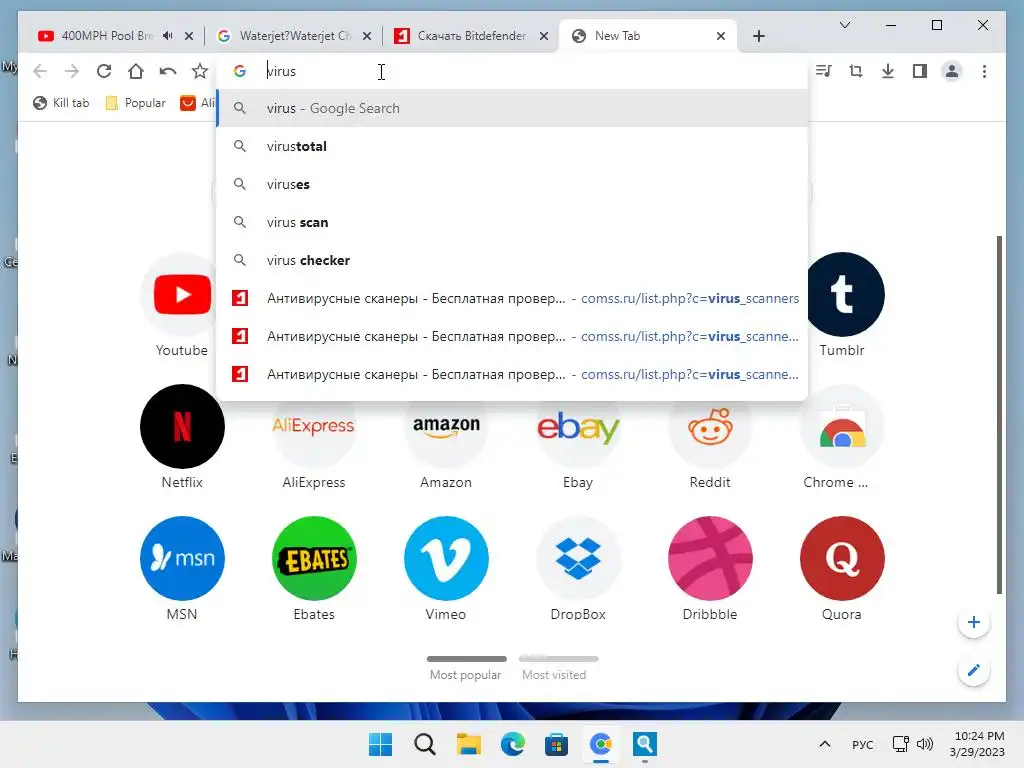Close the Waterjet tab
1024x768 pixels.
click(367, 36)
